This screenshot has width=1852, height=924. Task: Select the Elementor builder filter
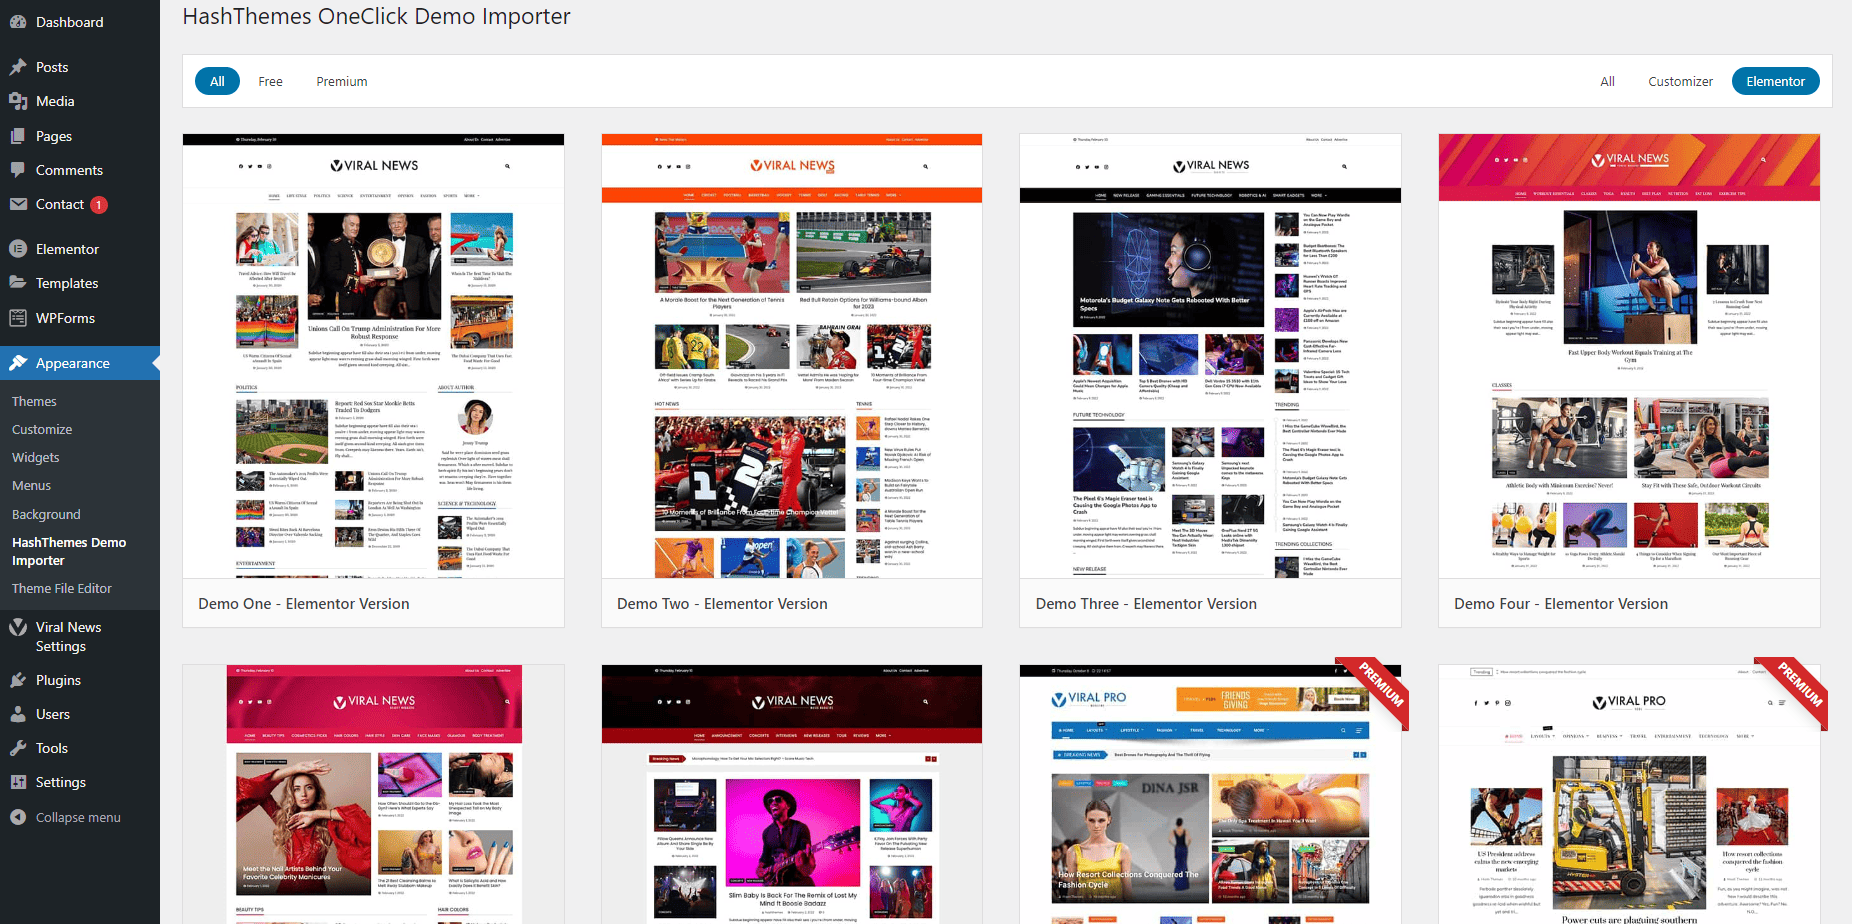point(1775,81)
